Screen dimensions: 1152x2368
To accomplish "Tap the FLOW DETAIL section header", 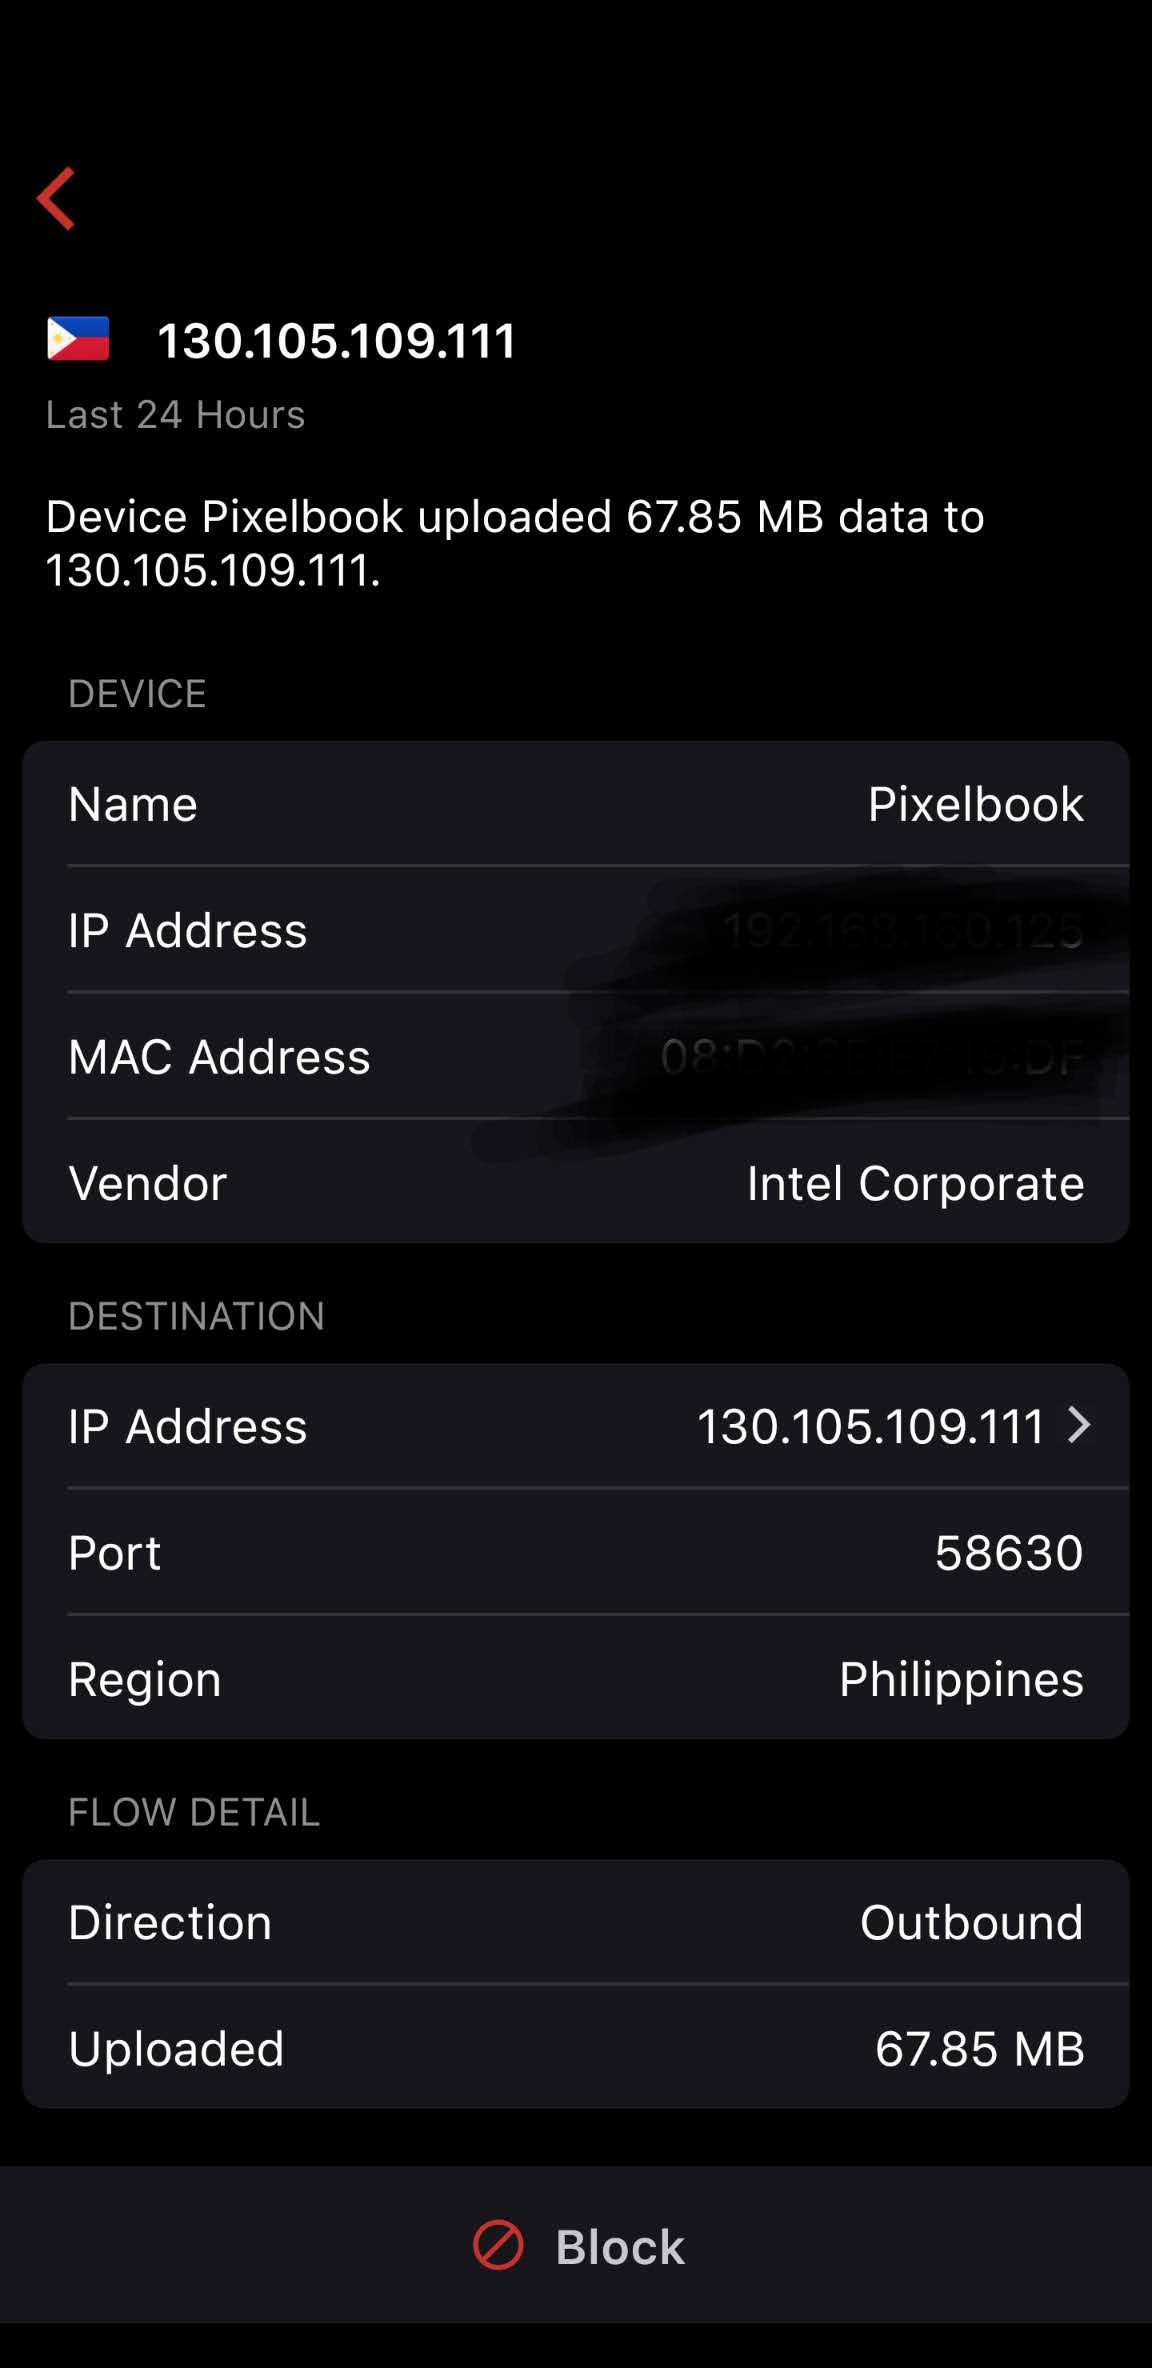I will (194, 1812).
